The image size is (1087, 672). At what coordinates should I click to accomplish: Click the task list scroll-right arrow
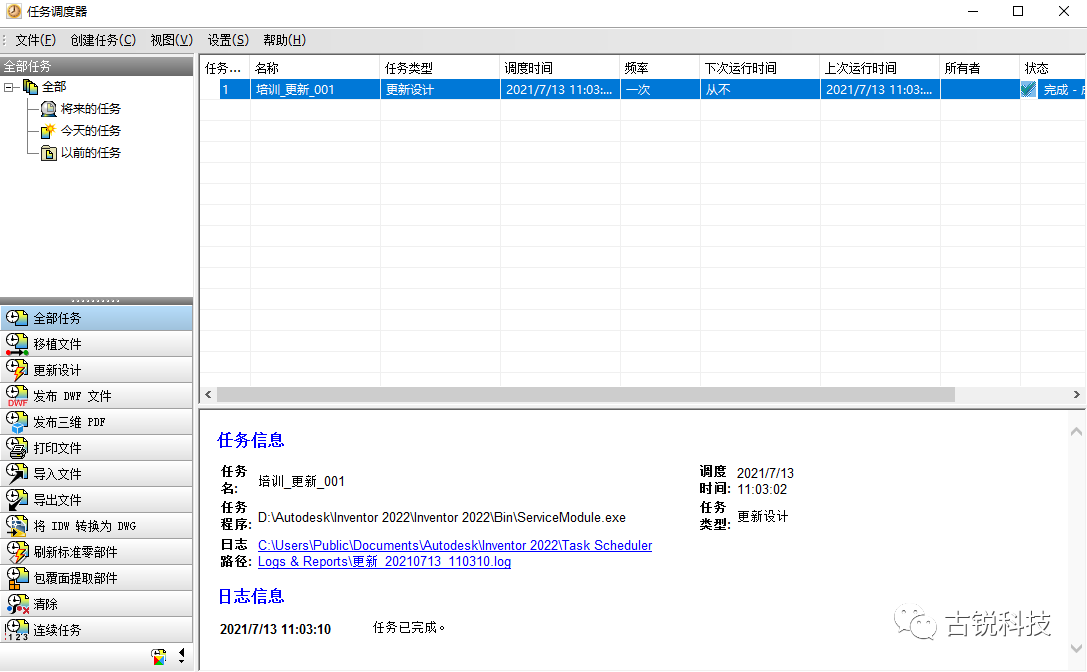tap(1077, 395)
